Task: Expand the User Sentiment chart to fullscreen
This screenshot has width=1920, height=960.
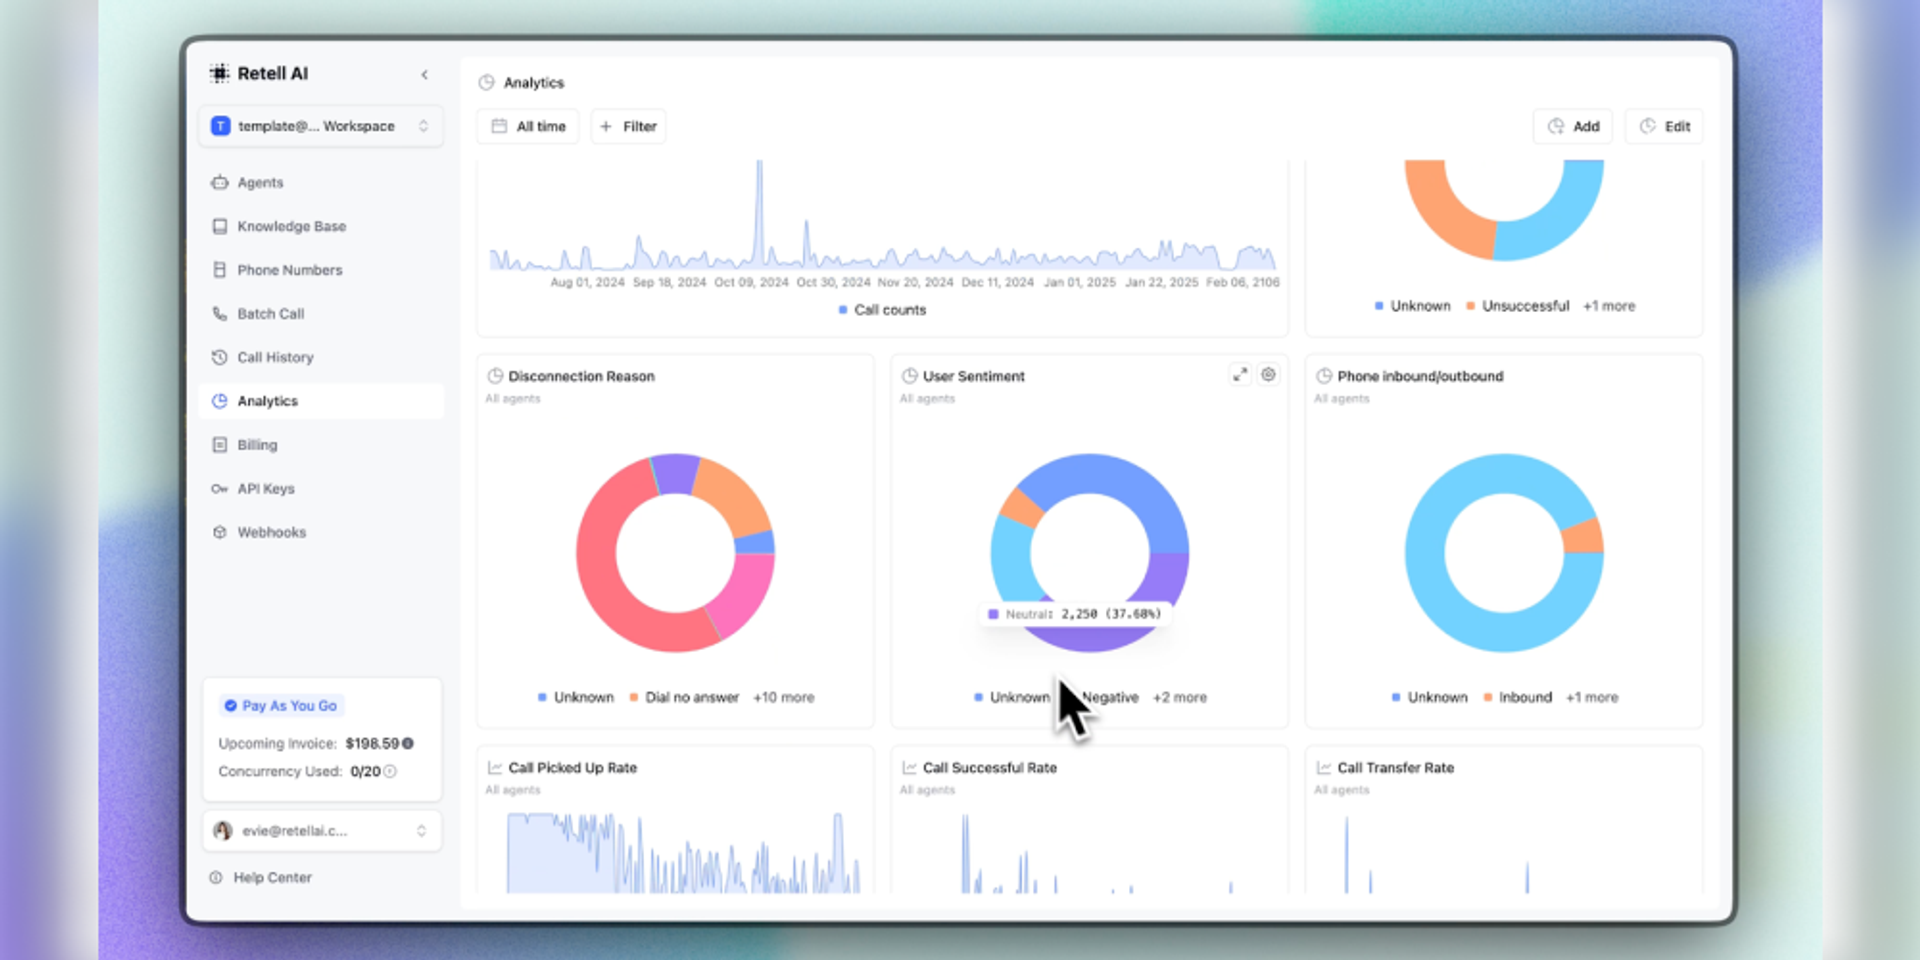Action: 1240,374
